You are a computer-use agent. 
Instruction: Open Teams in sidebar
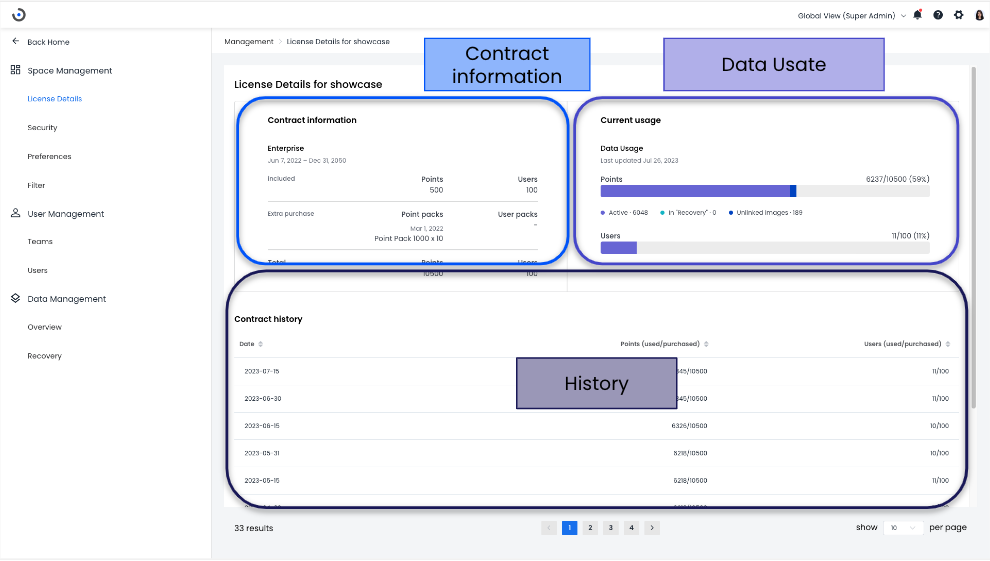[x=40, y=242]
